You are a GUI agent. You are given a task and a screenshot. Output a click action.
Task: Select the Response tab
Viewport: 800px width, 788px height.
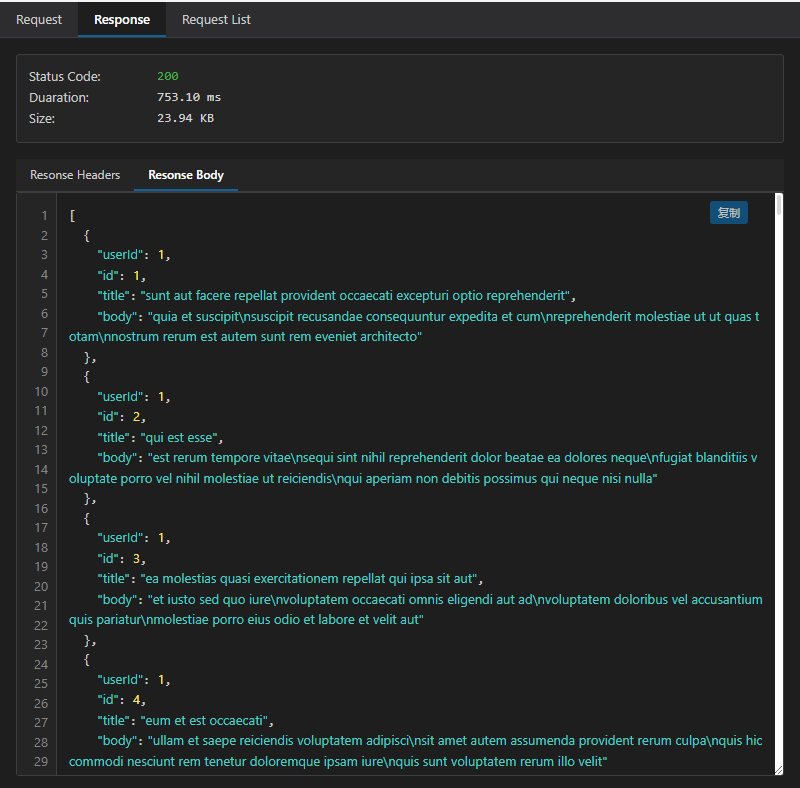tap(122, 20)
